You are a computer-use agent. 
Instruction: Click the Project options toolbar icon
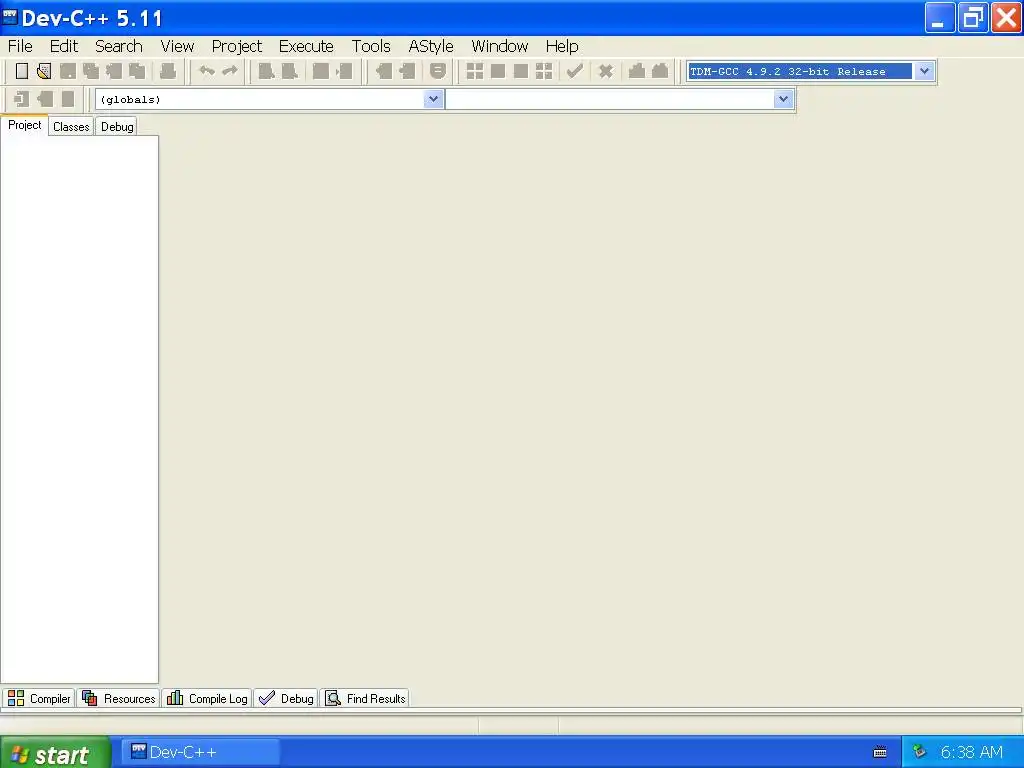(x=68, y=99)
